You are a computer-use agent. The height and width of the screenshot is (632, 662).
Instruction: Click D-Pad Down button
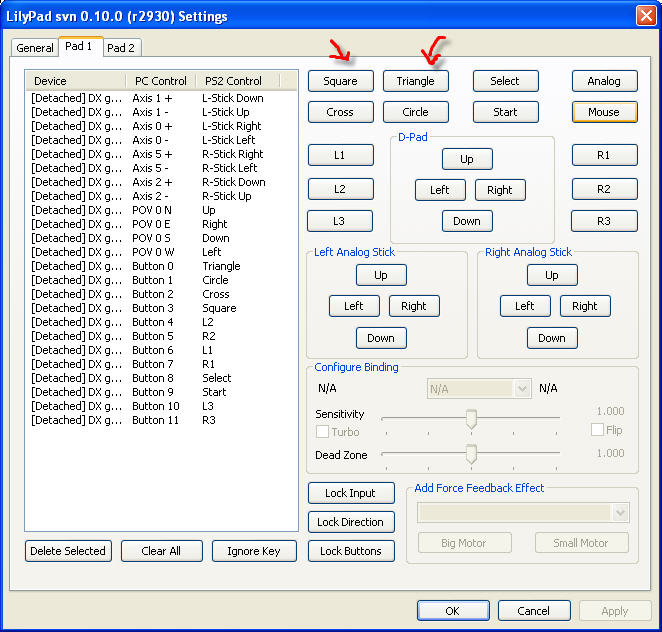467,221
